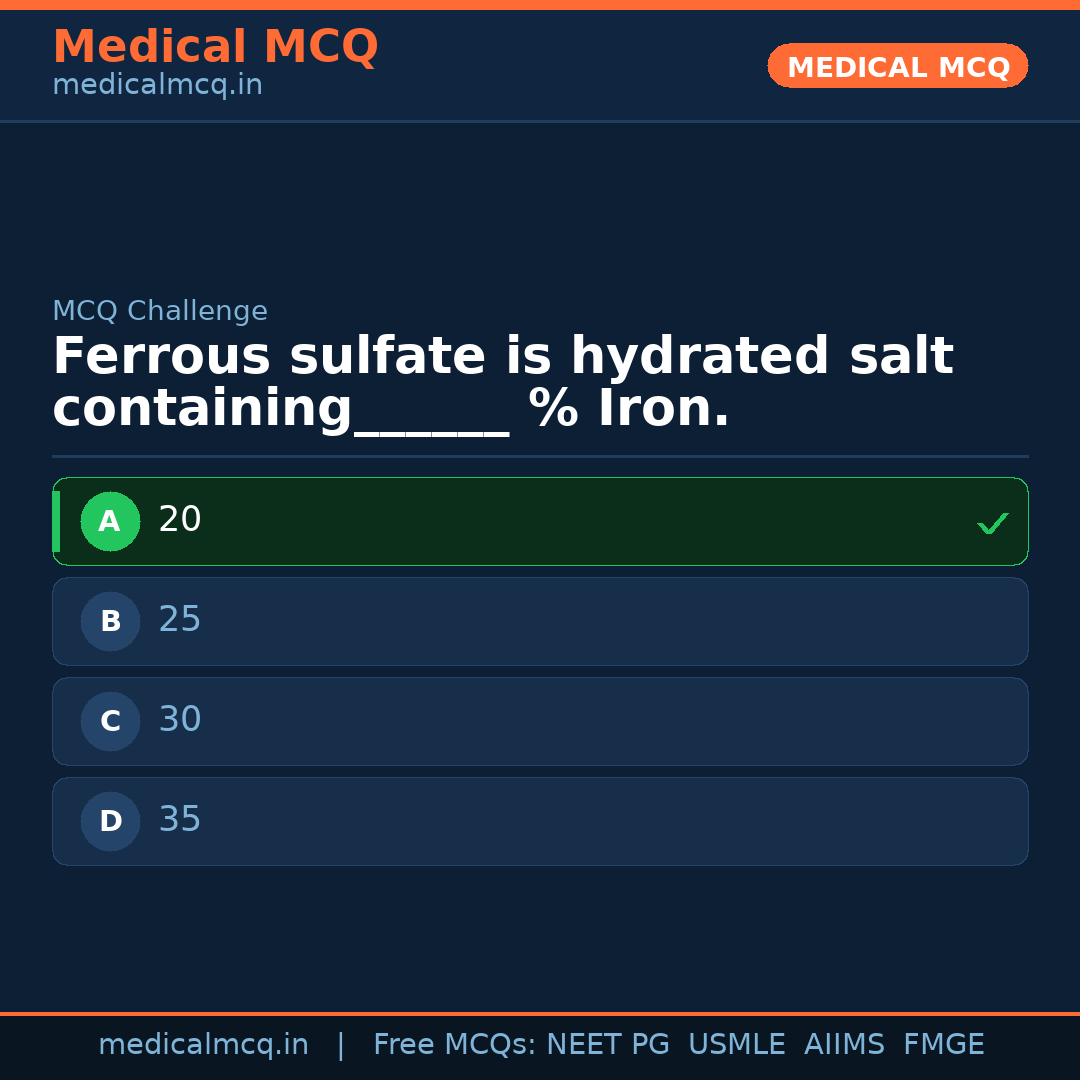
Task: Click the FMGE footer label
Action: [943, 1045]
